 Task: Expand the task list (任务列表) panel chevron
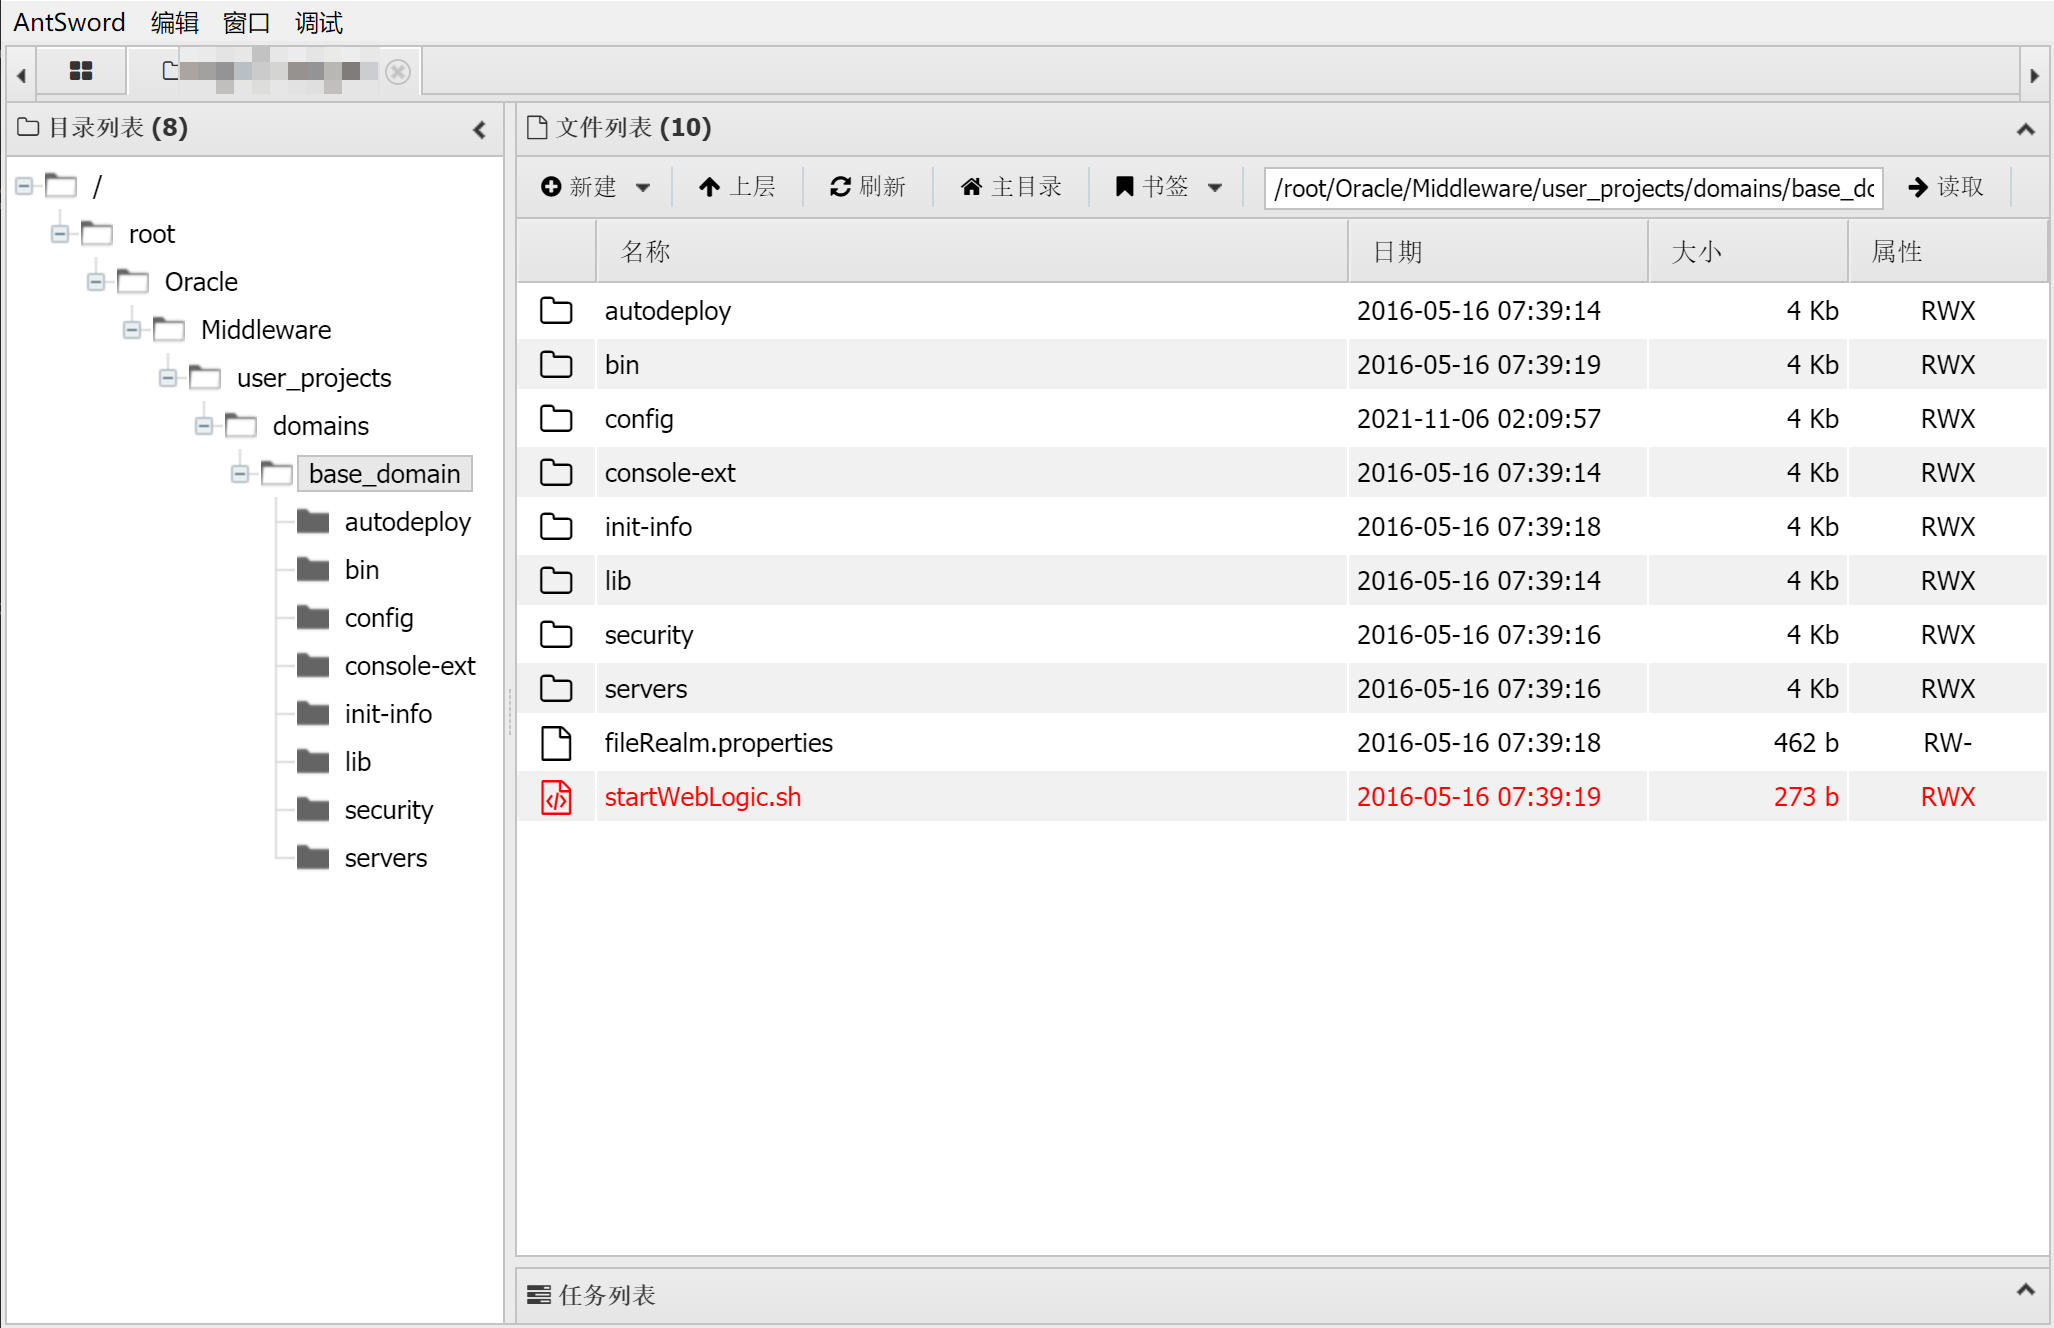[2025, 1290]
